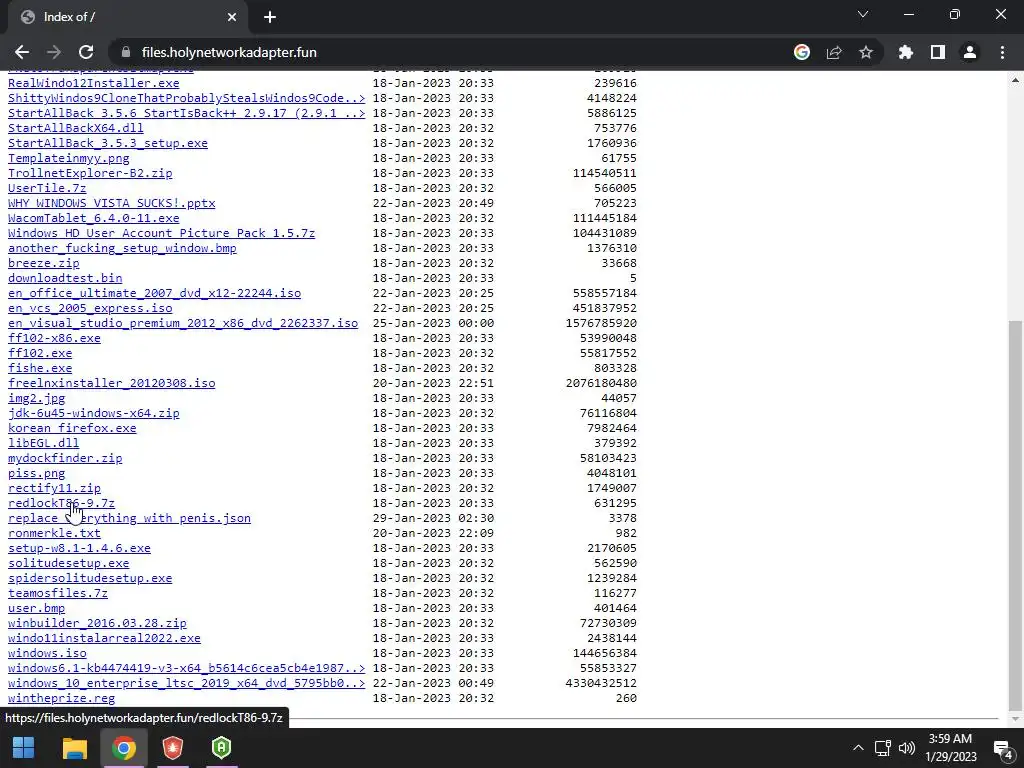The image size is (1024, 768).
Task: Open Chrome's three-dot menu
Action: (x=1002, y=52)
